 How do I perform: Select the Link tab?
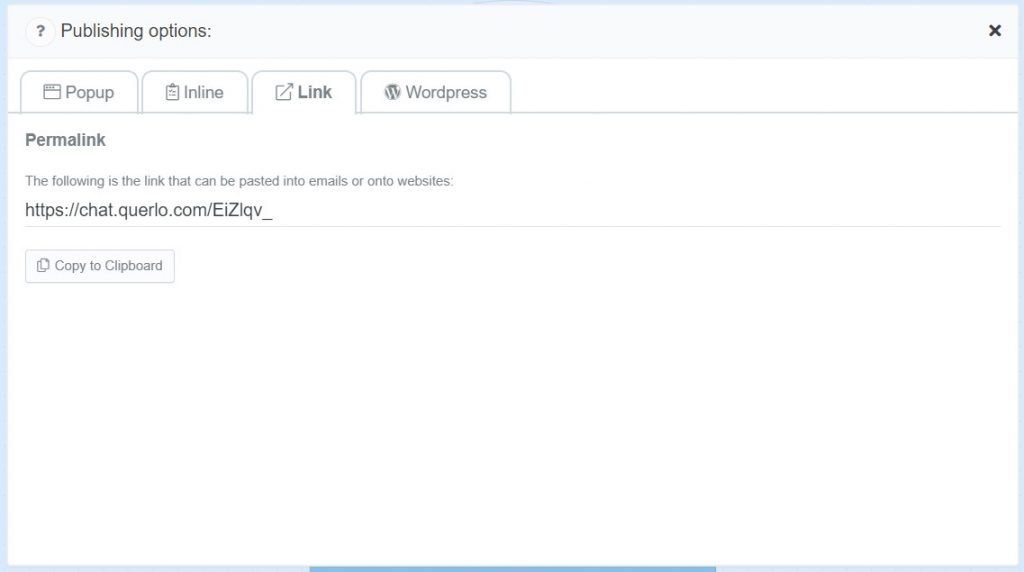click(x=304, y=92)
